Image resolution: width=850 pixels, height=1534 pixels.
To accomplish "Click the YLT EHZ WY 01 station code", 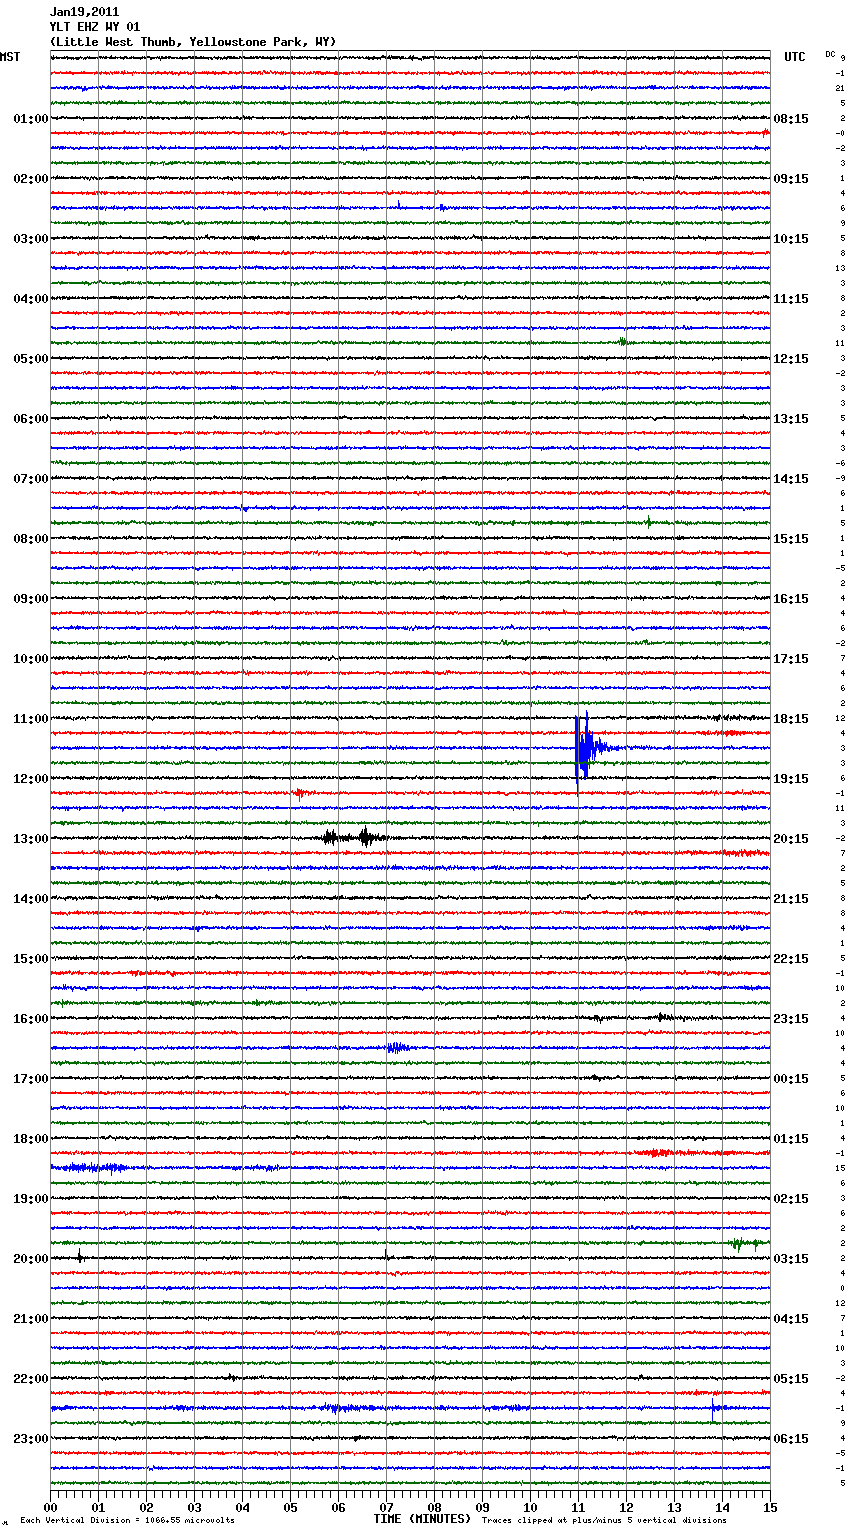I will click(95, 27).
